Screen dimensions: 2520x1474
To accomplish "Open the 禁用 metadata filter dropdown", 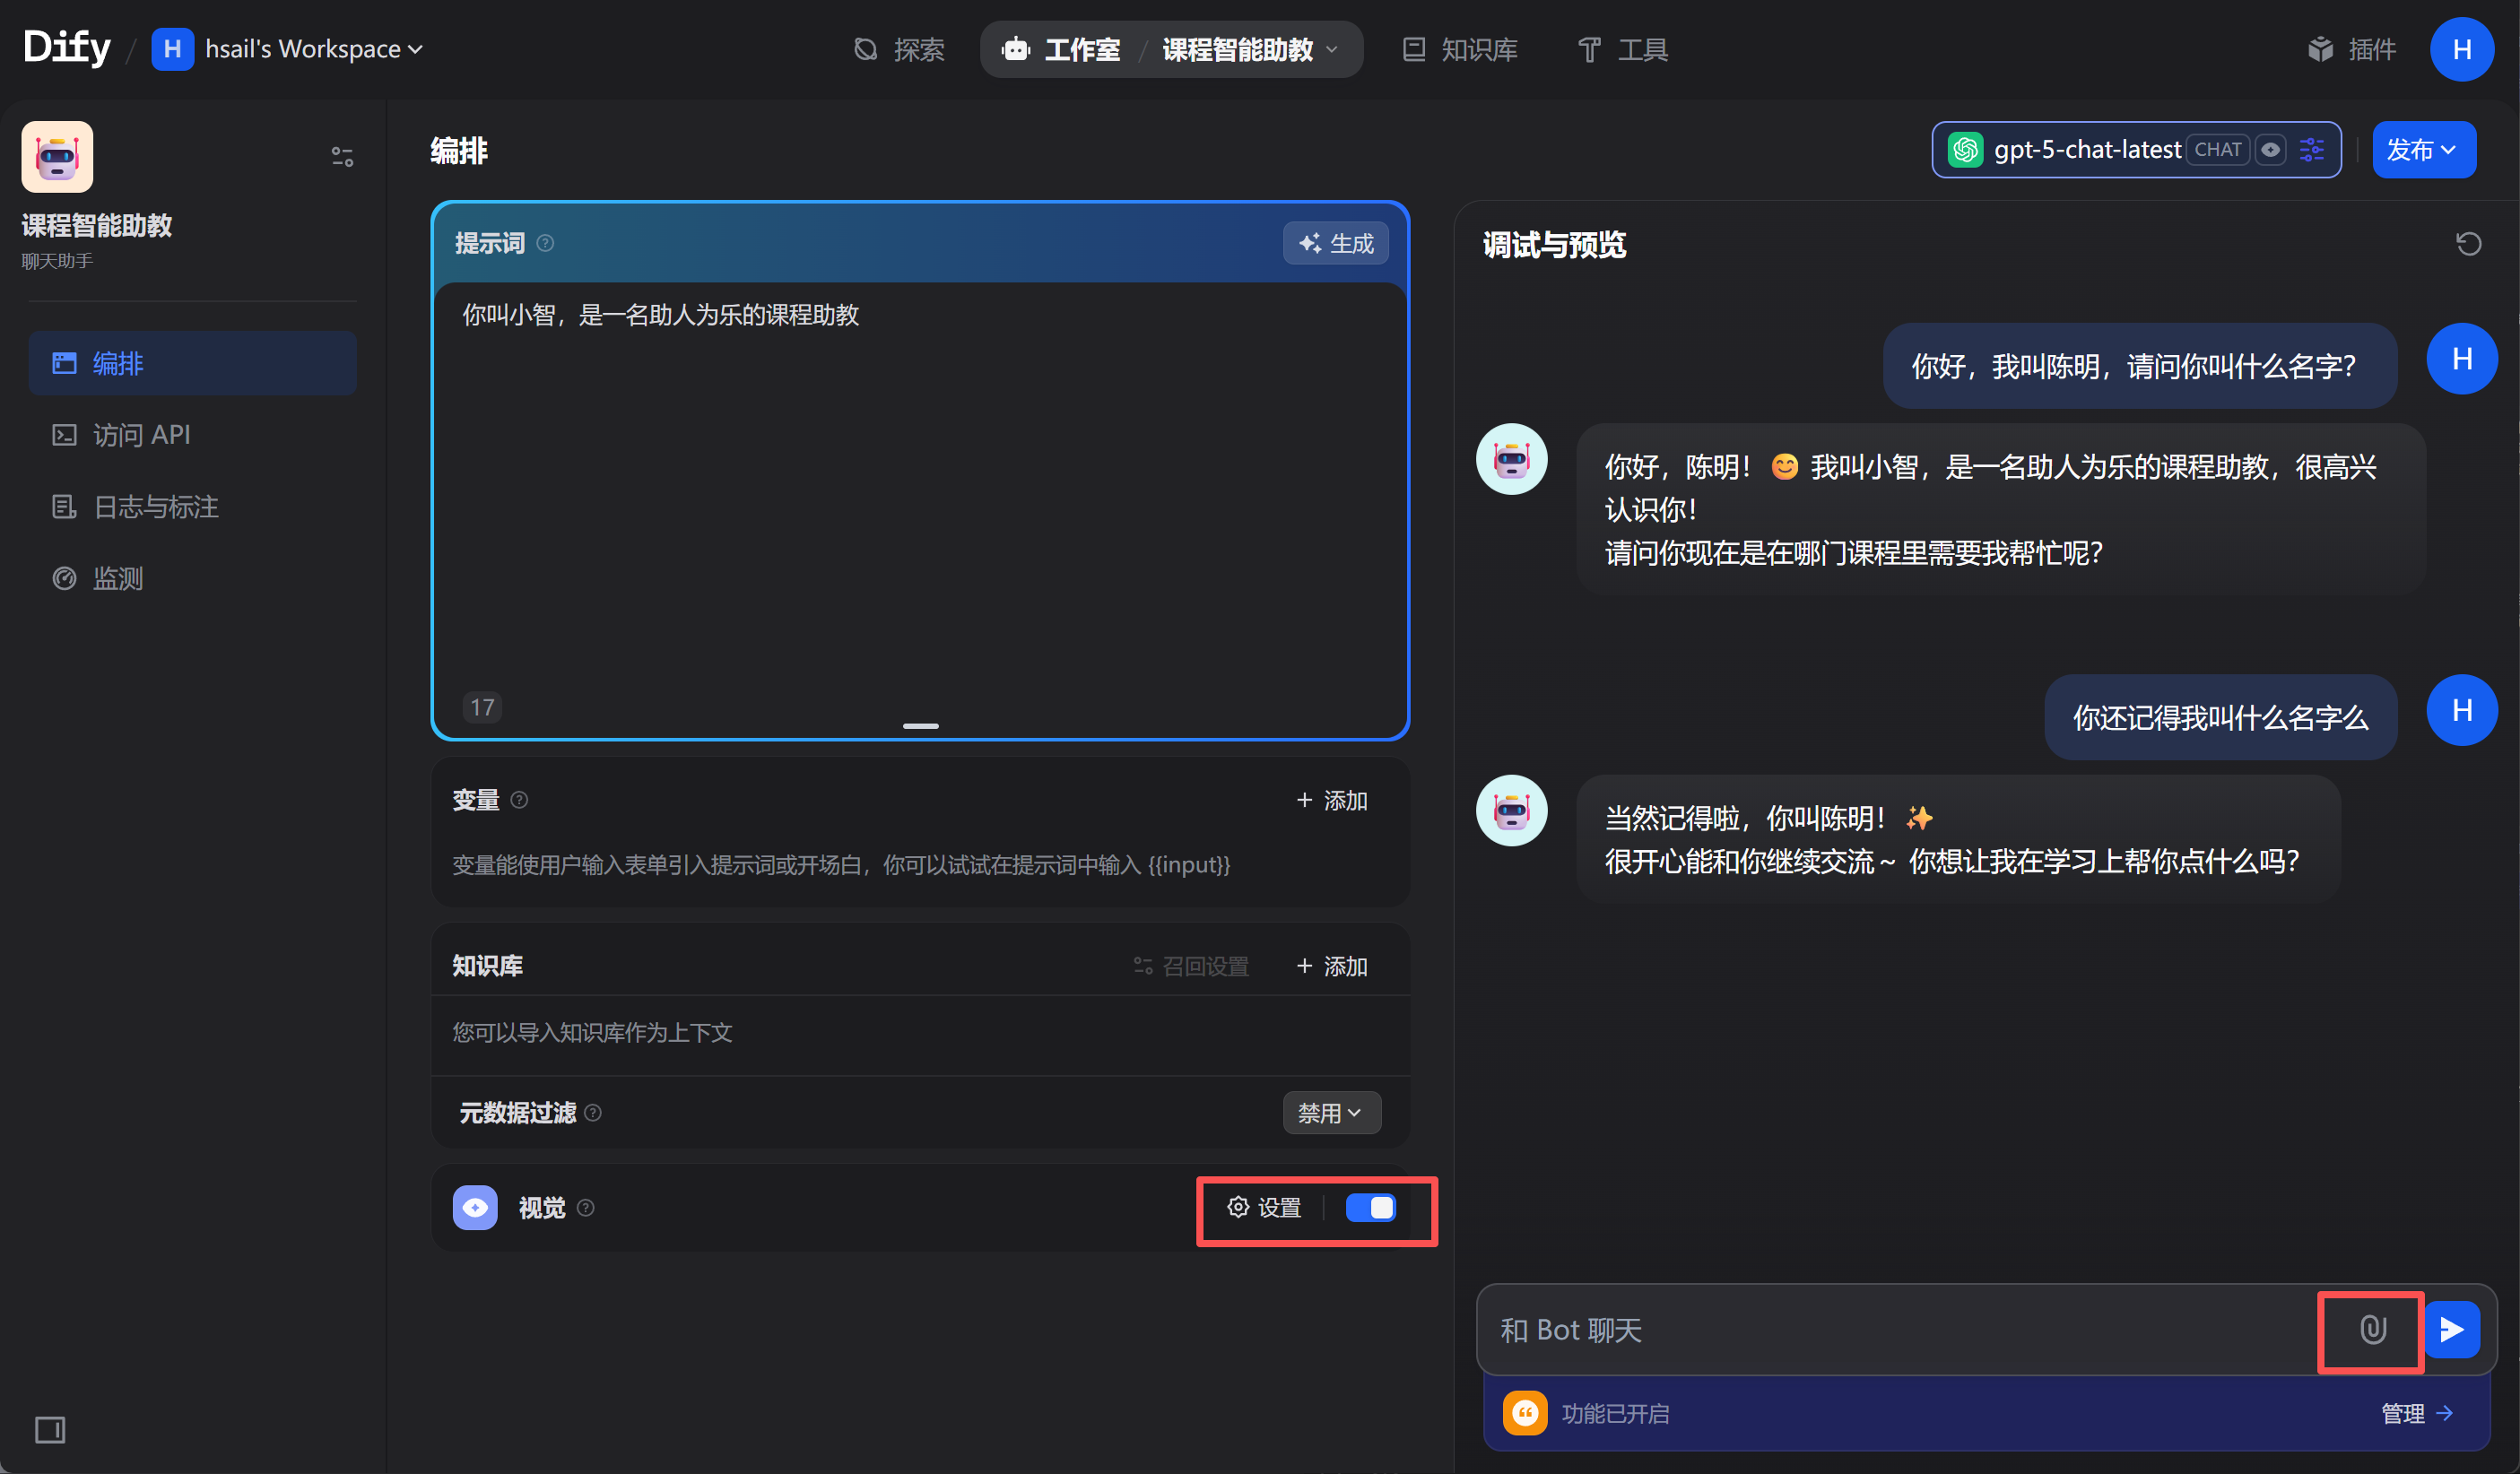I will (x=1331, y=1113).
